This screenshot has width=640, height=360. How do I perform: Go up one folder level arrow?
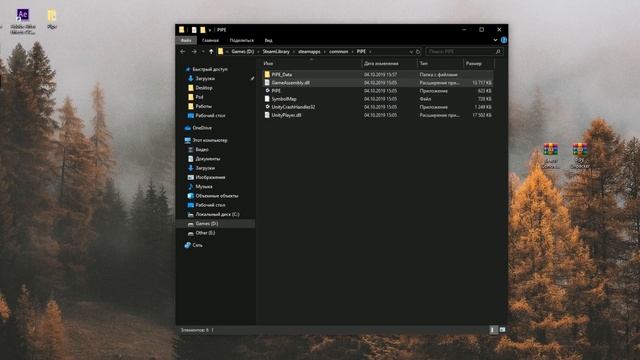(211, 52)
